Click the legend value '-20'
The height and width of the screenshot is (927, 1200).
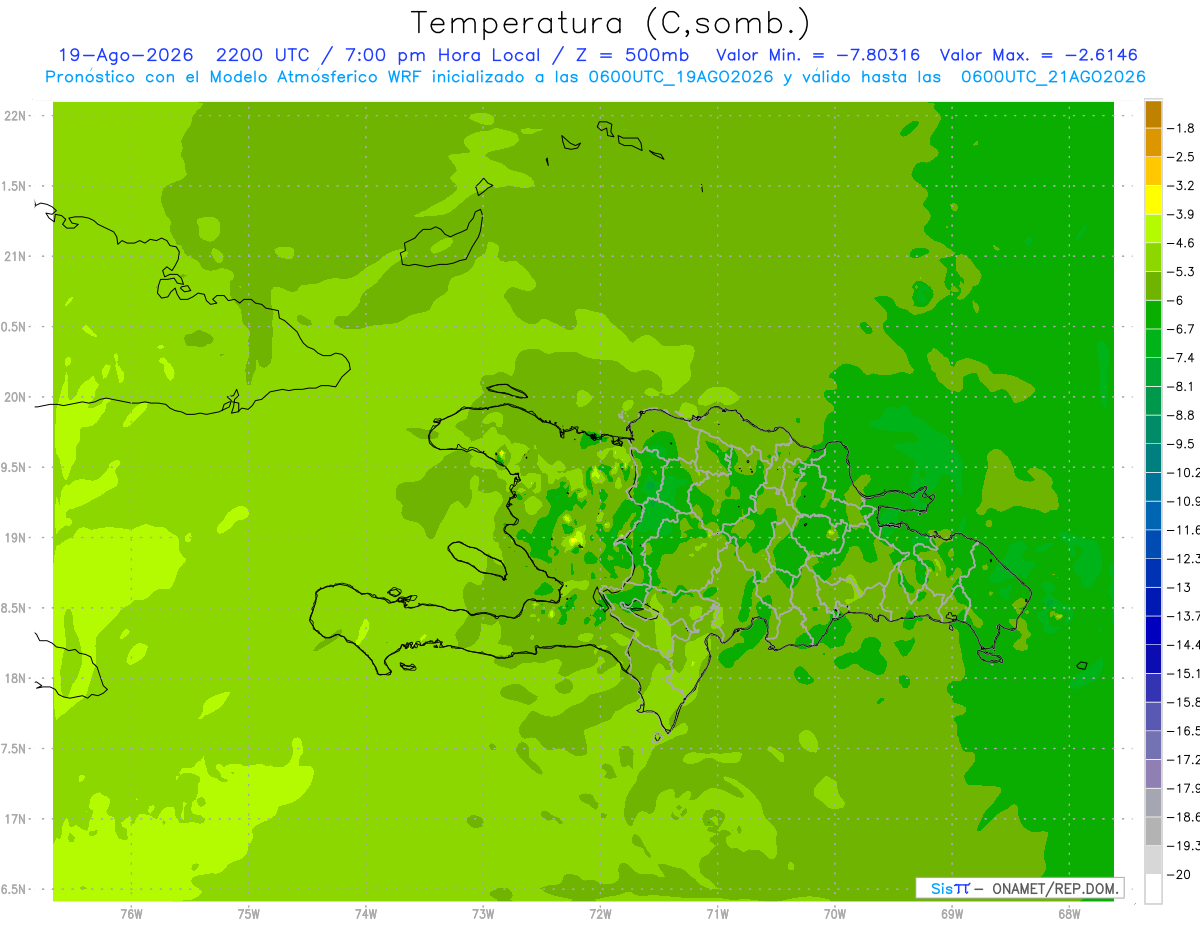point(1181,874)
